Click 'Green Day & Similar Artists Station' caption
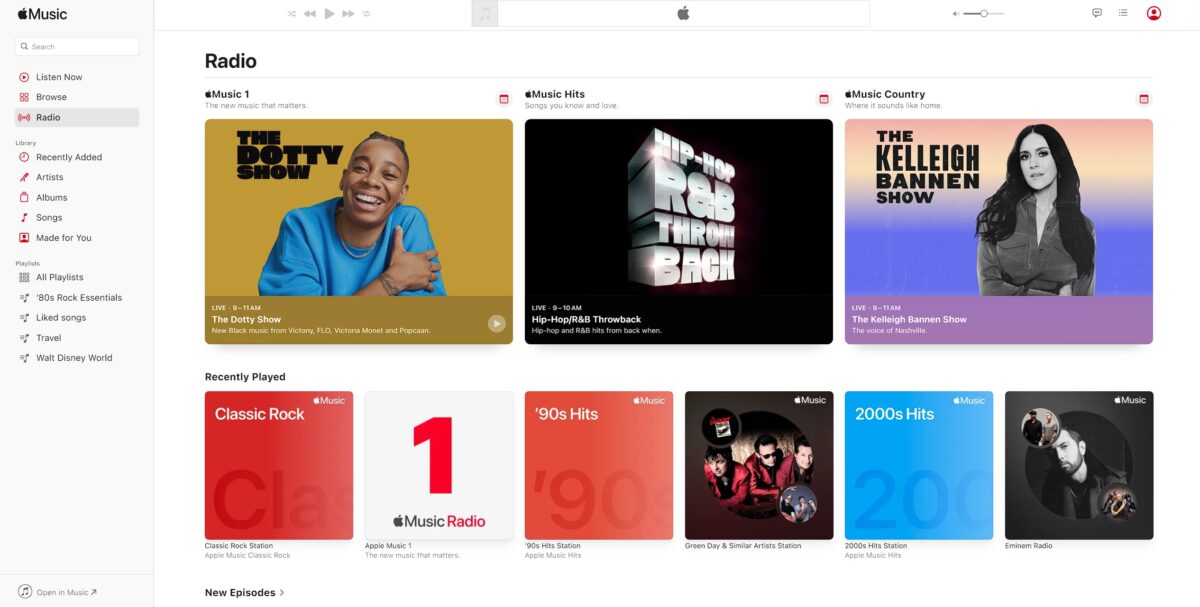Viewport: 1200px width, 607px height. click(743, 546)
